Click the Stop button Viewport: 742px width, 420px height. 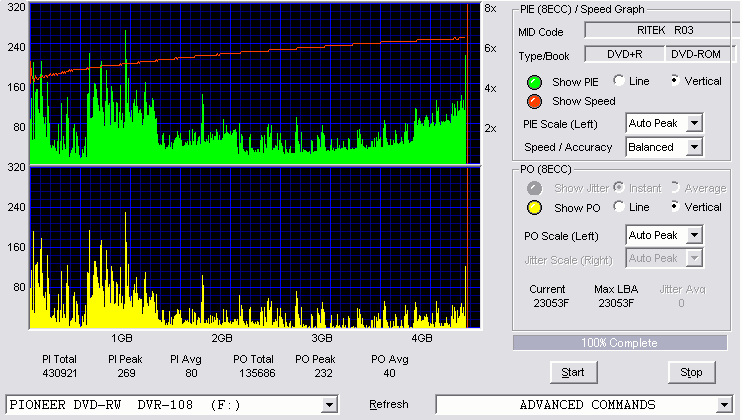pyautogui.click(x=691, y=373)
